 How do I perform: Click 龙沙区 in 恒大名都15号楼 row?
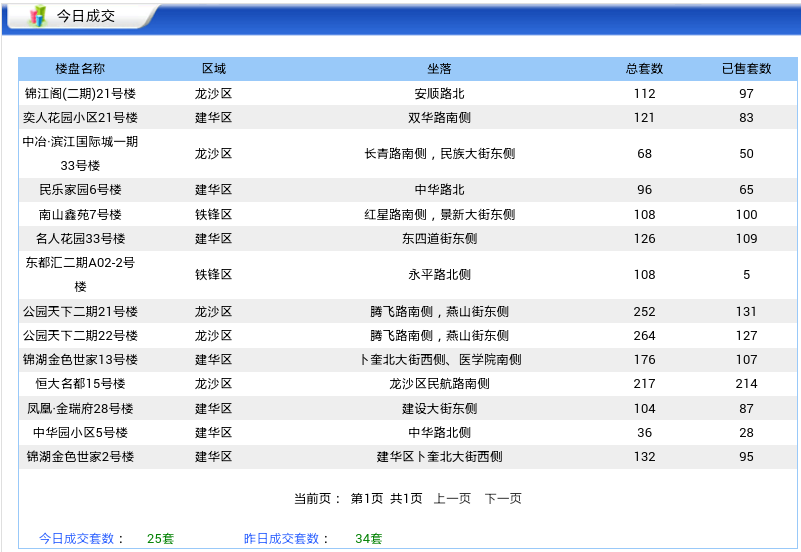(214, 383)
